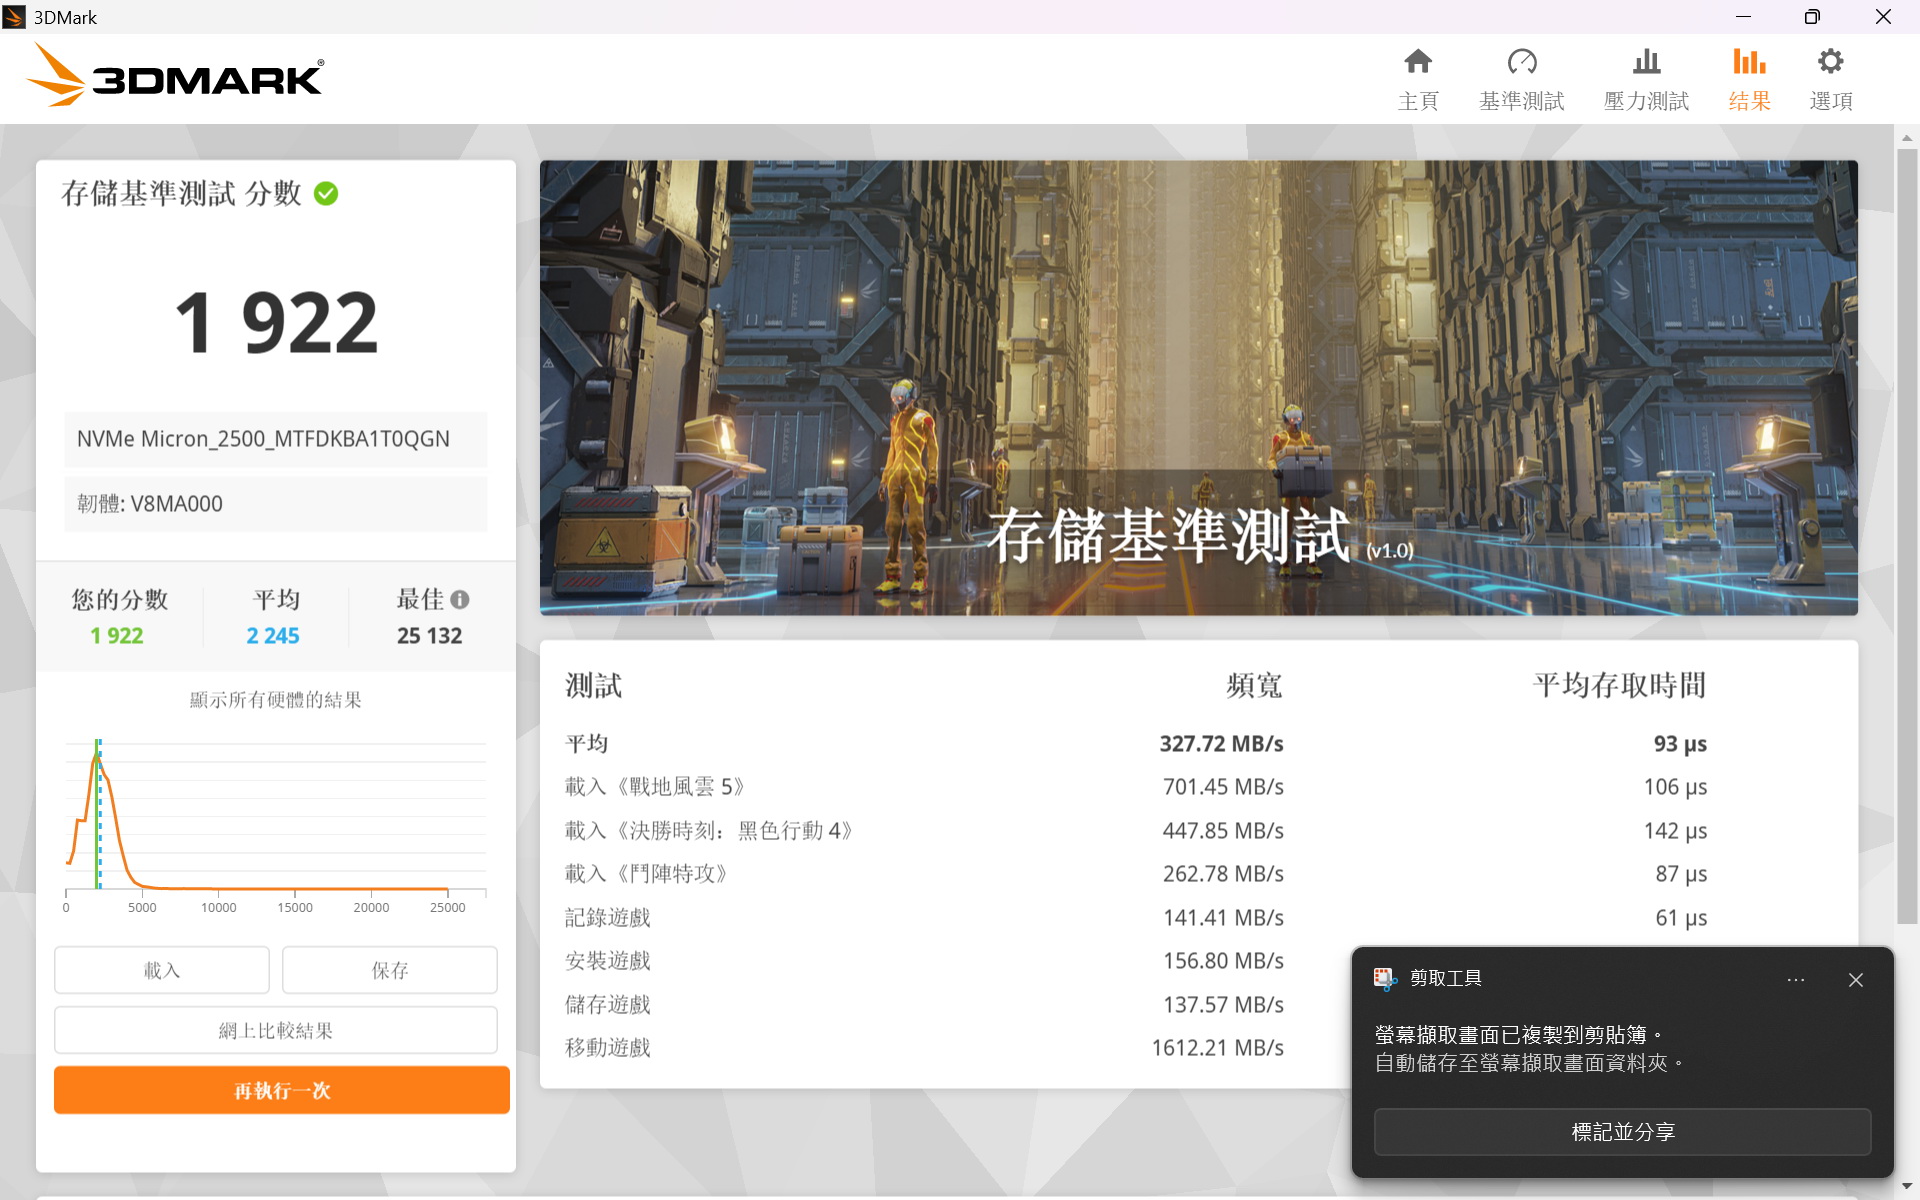This screenshot has height=1200, width=1920.
Task: Restore down the 3DMark window
Action: pyautogui.click(x=1812, y=17)
